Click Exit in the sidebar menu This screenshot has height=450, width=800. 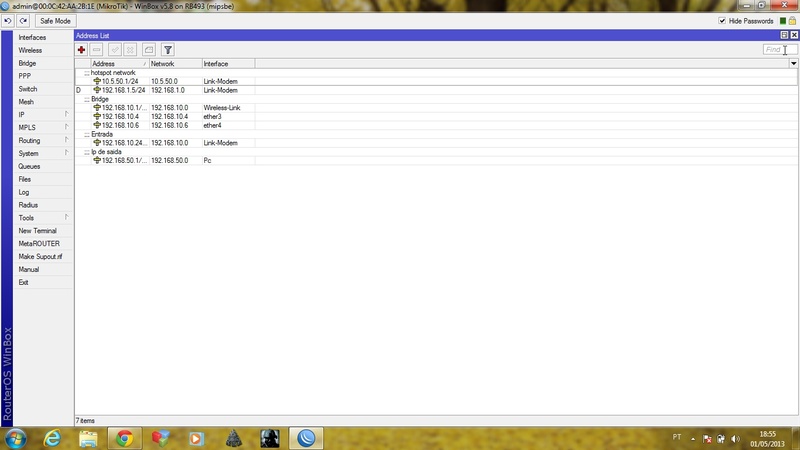[23, 282]
